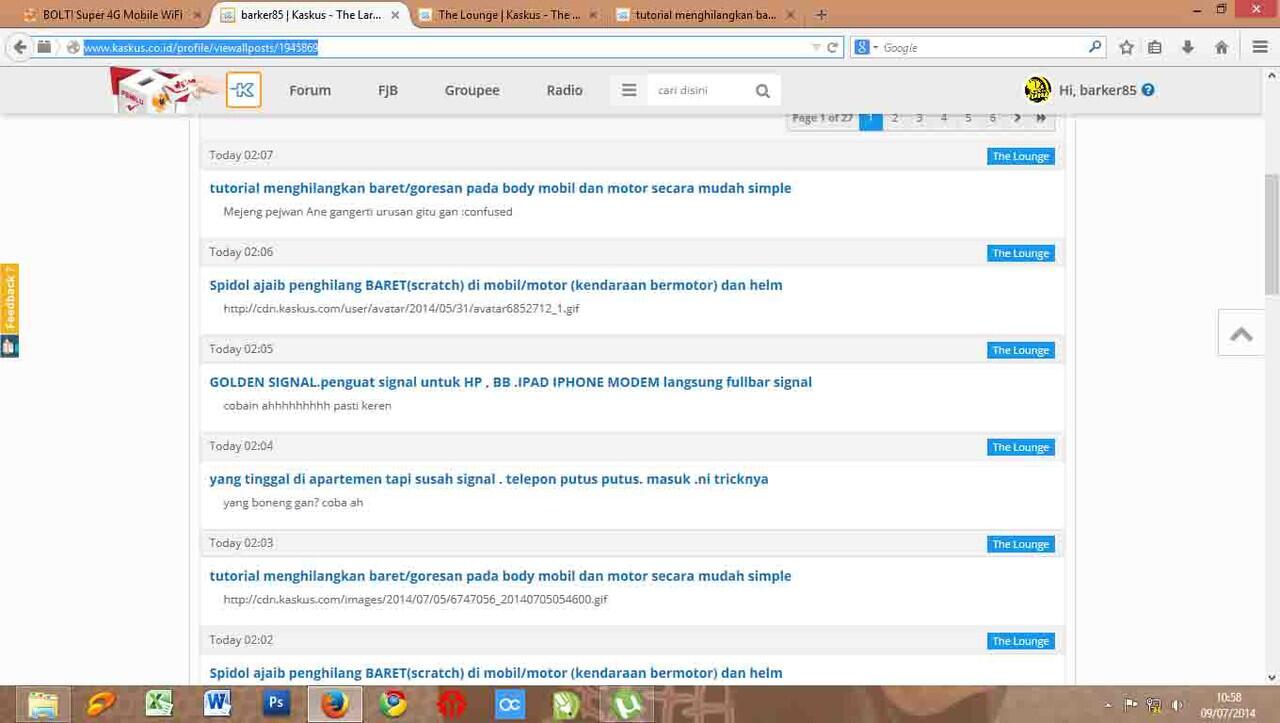Launch Word from the taskbar
The image size is (1280, 723).
(x=217, y=704)
